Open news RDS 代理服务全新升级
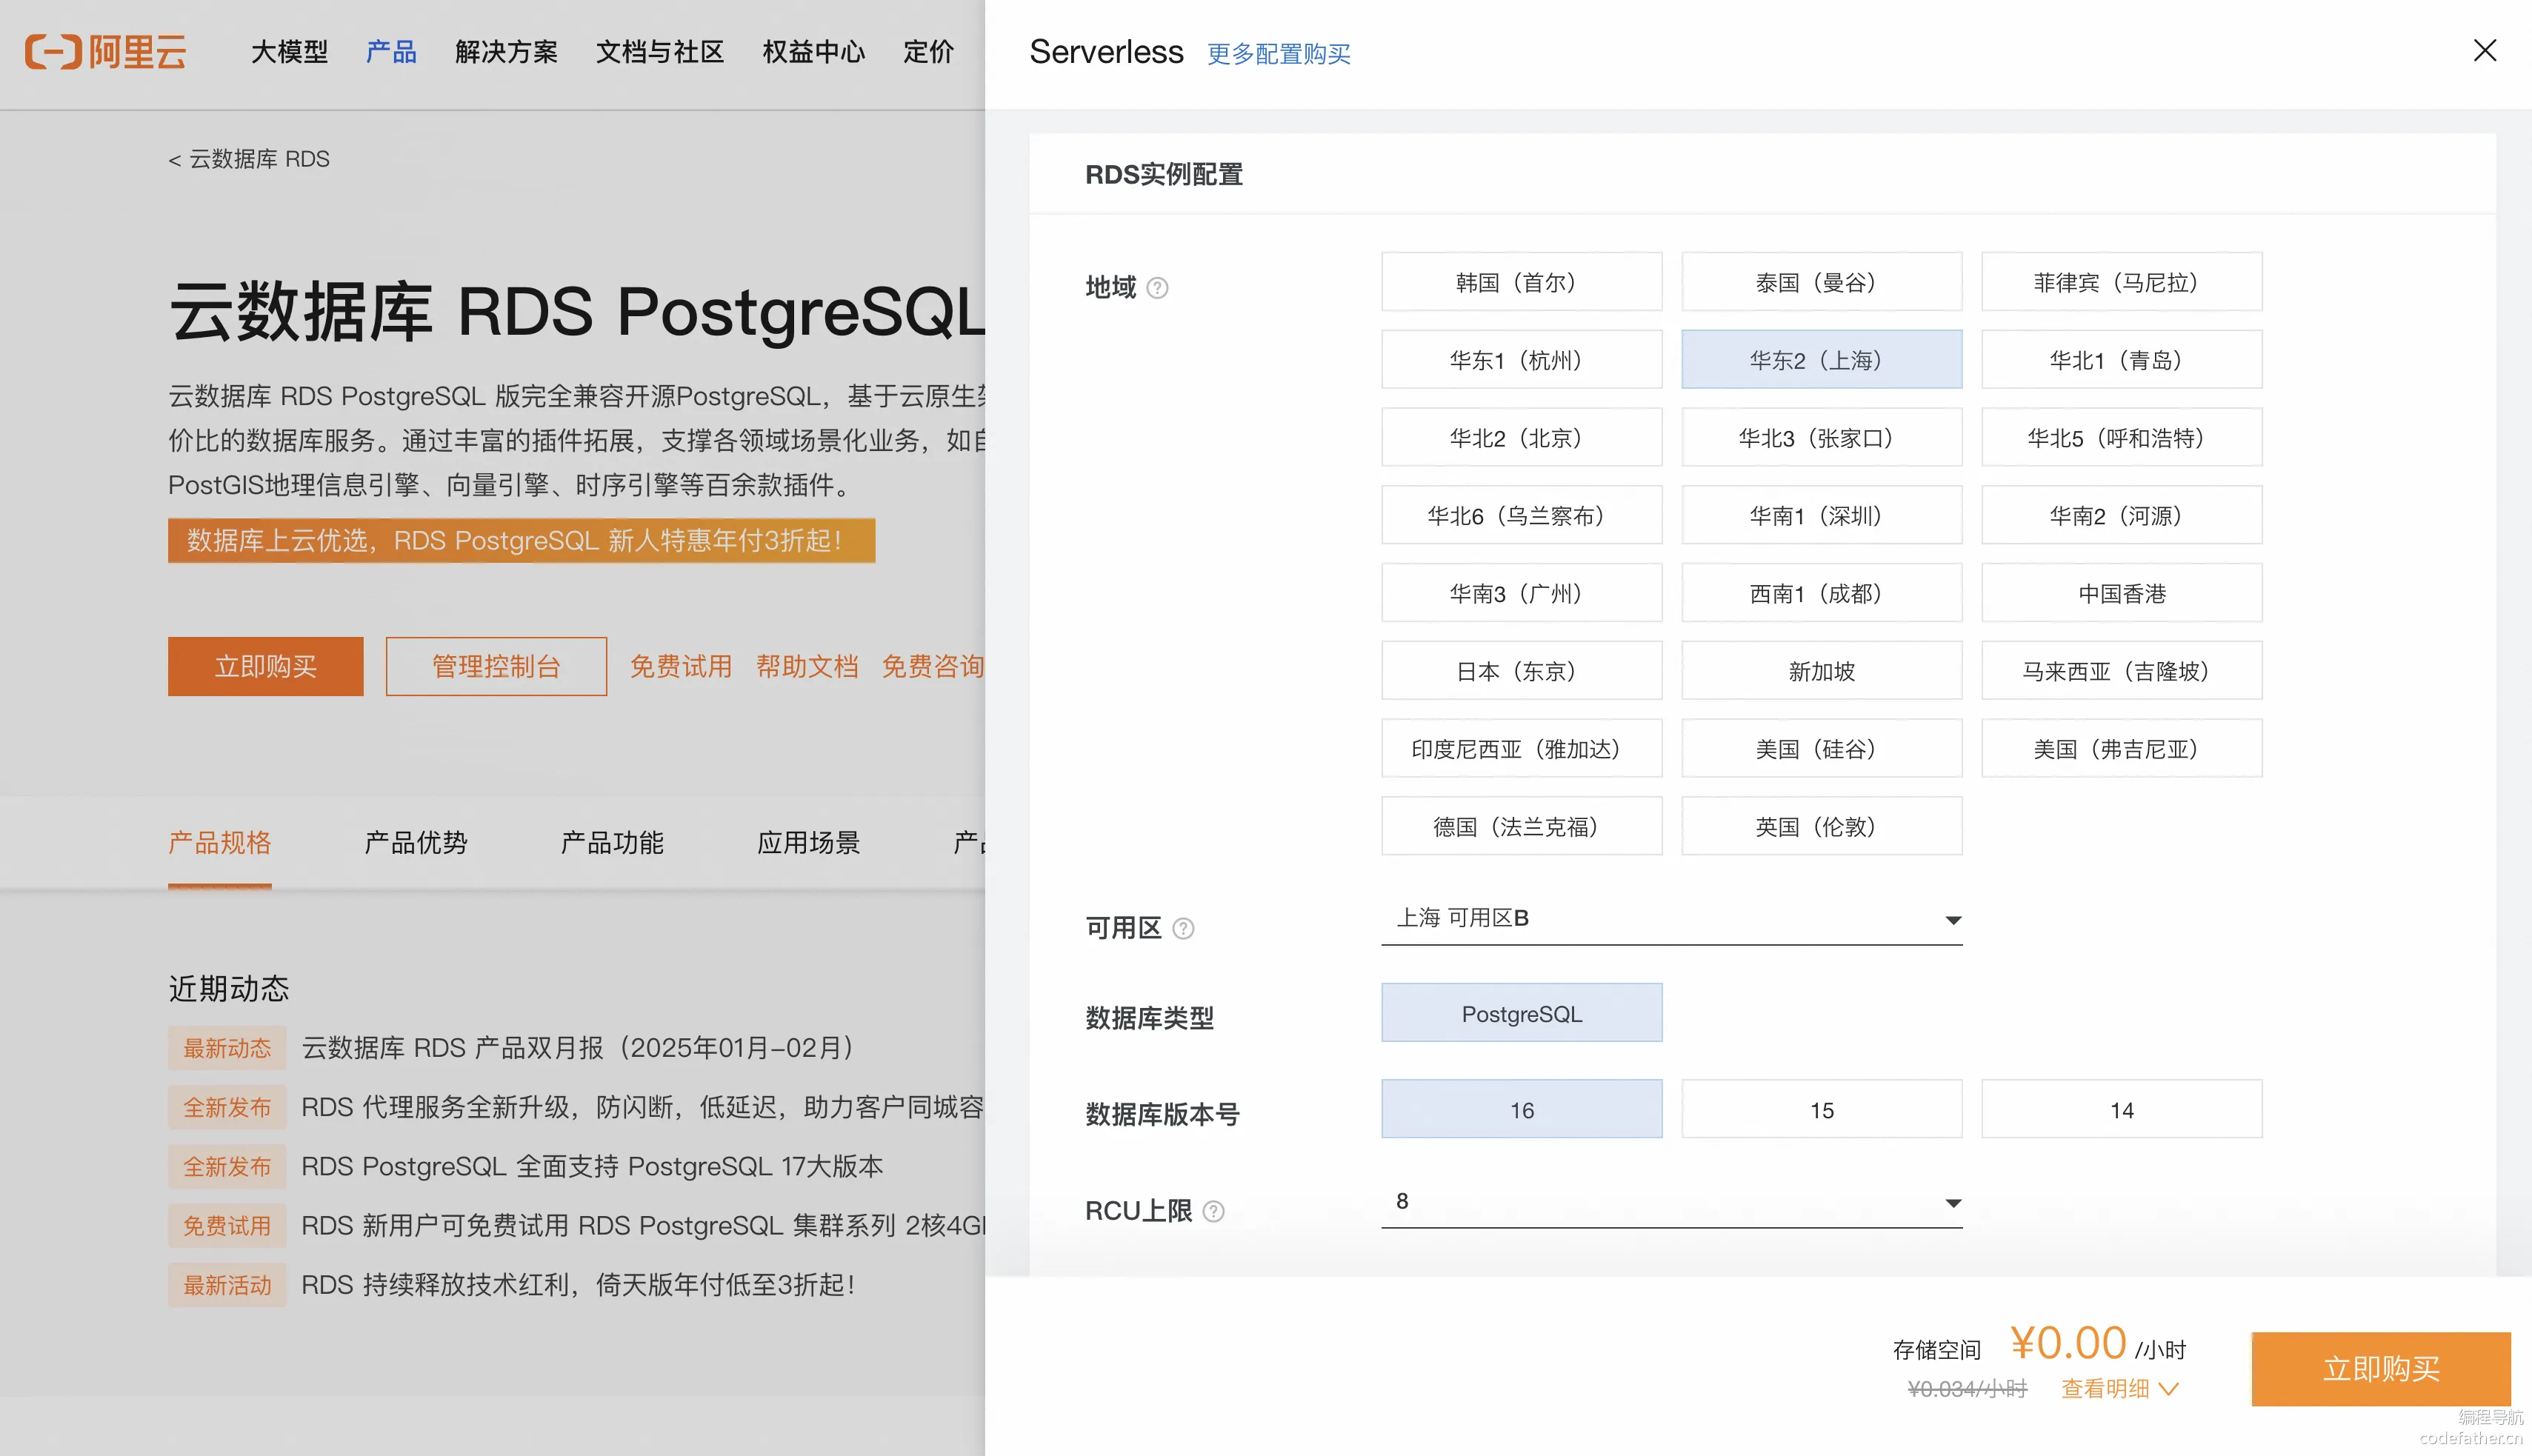 click(x=643, y=1107)
